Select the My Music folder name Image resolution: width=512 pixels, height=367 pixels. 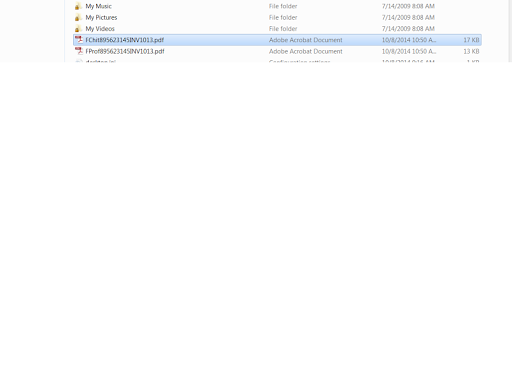pos(98,6)
